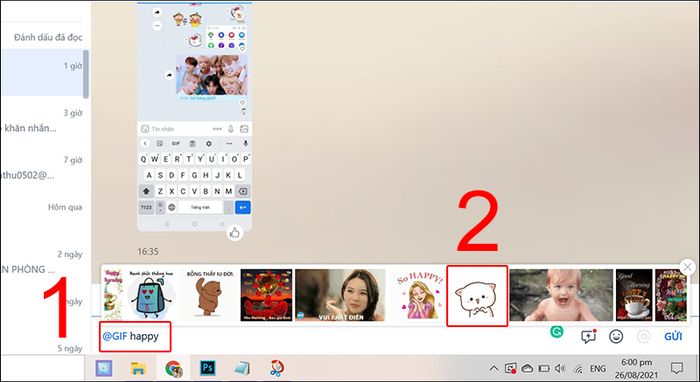Screen dimensions: 700x382
Task: Open the volume speaker control
Action: coord(560,369)
